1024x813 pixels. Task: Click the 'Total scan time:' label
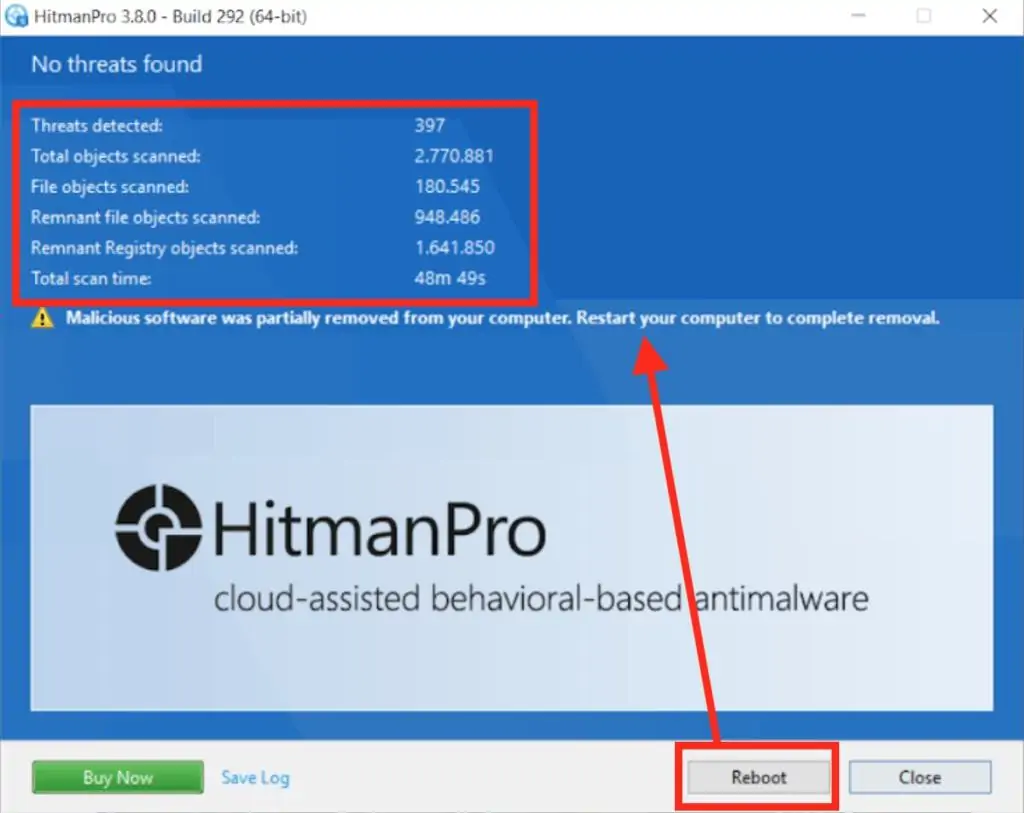pos(91,279)
